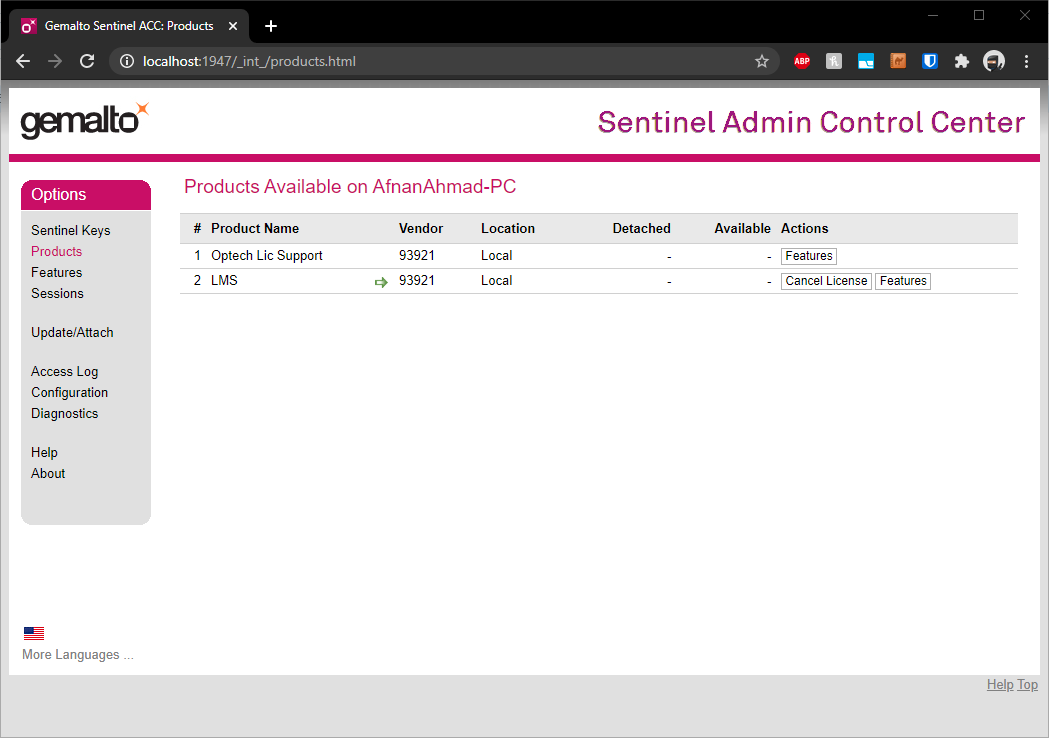Image resolution: width=1049 pixels, height=738 pixels.
Task: Click the browser back arrow
Action: (23, 61)
